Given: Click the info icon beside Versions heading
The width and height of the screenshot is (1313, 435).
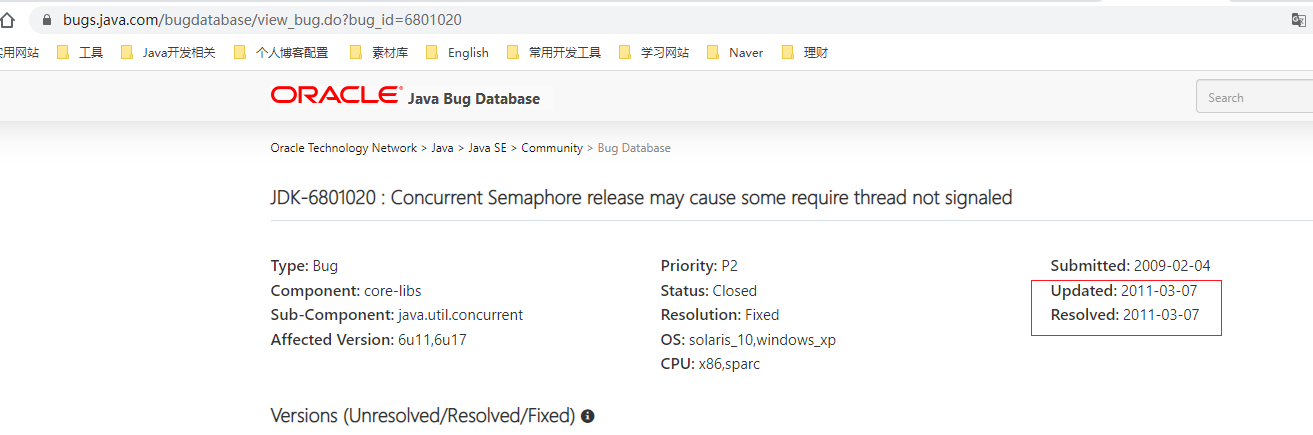Looking at the screenshot, I should pyautogui.click(x=588, y=416).
